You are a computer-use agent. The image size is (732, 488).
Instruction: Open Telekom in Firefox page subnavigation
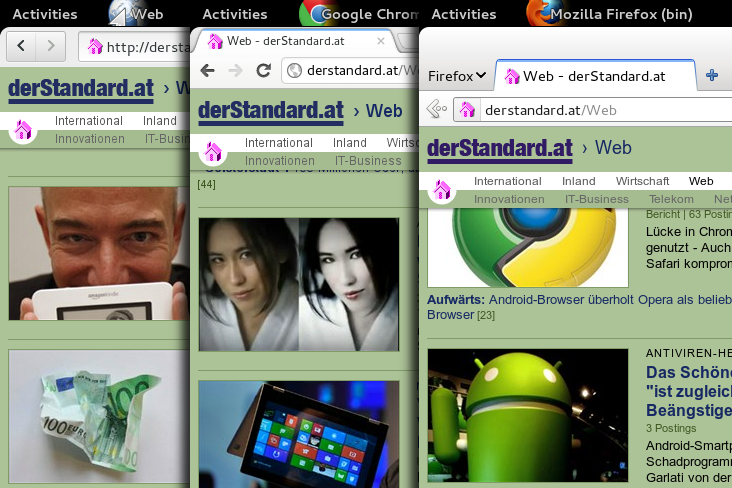coord(671,199)
